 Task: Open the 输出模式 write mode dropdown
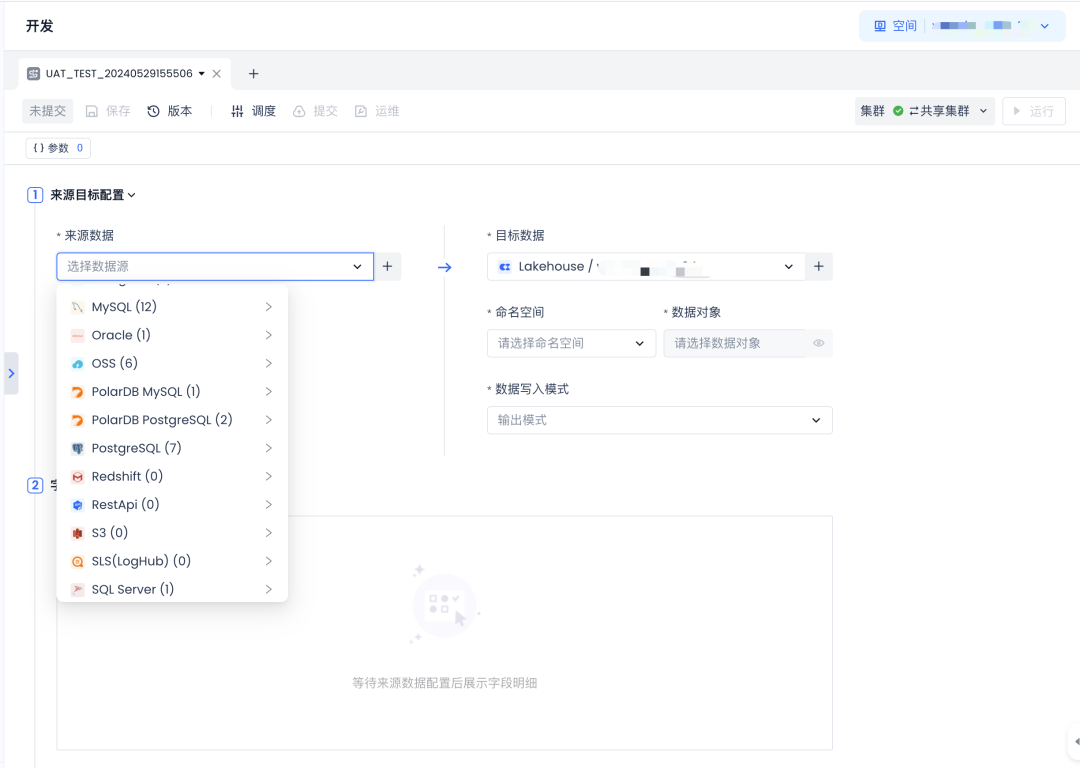pos(660,420)
